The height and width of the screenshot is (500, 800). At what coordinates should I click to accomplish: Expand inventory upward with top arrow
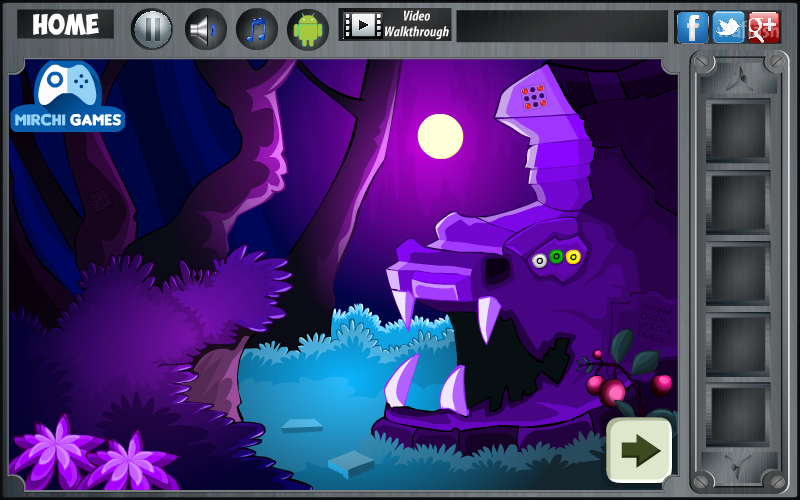[x=738, y=79]
